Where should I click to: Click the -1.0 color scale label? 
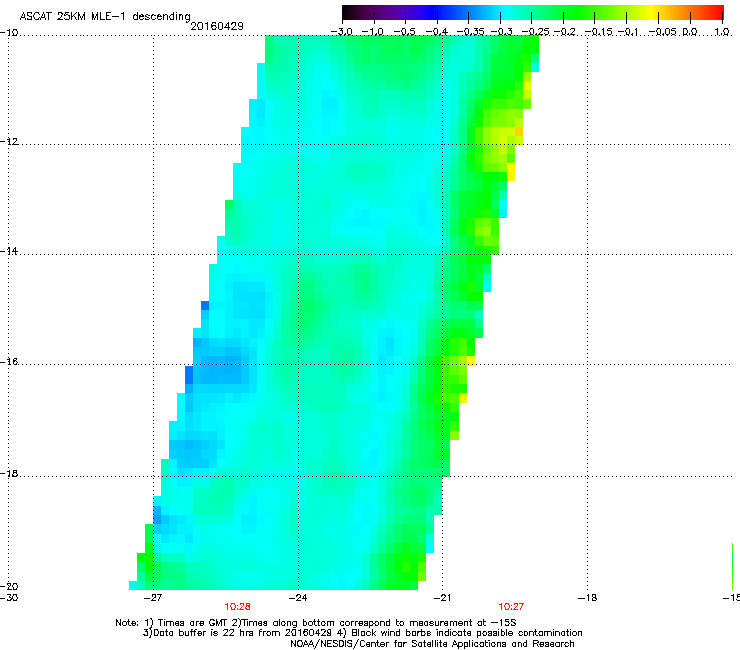click(x=373, y=32)
